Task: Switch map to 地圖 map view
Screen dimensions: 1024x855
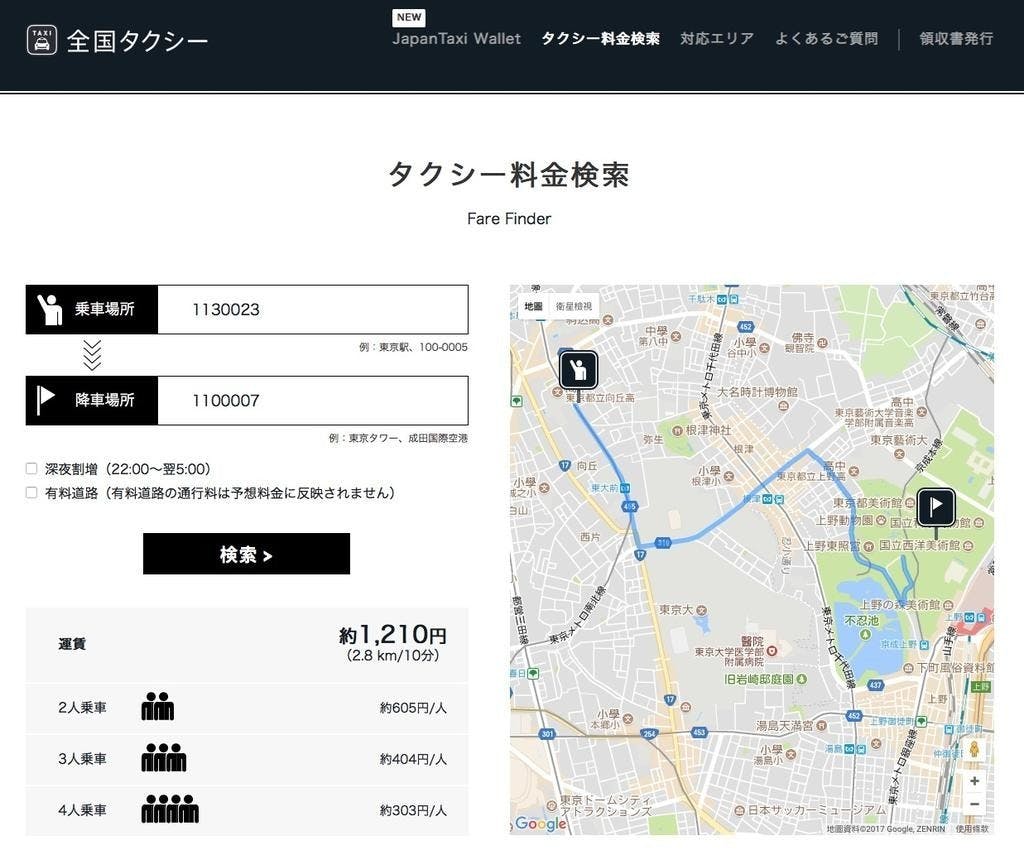Action: point(534,306)
